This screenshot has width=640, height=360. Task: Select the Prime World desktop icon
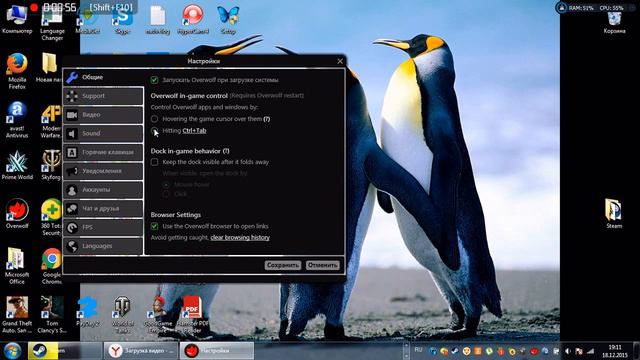coord(17,165)
